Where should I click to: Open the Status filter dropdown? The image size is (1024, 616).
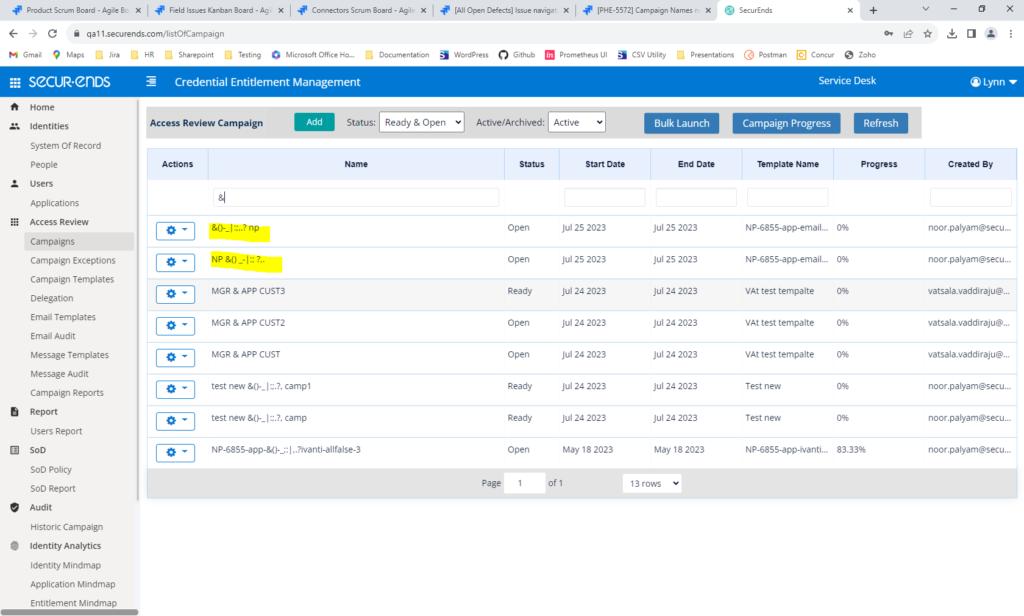tap(422, 122)
